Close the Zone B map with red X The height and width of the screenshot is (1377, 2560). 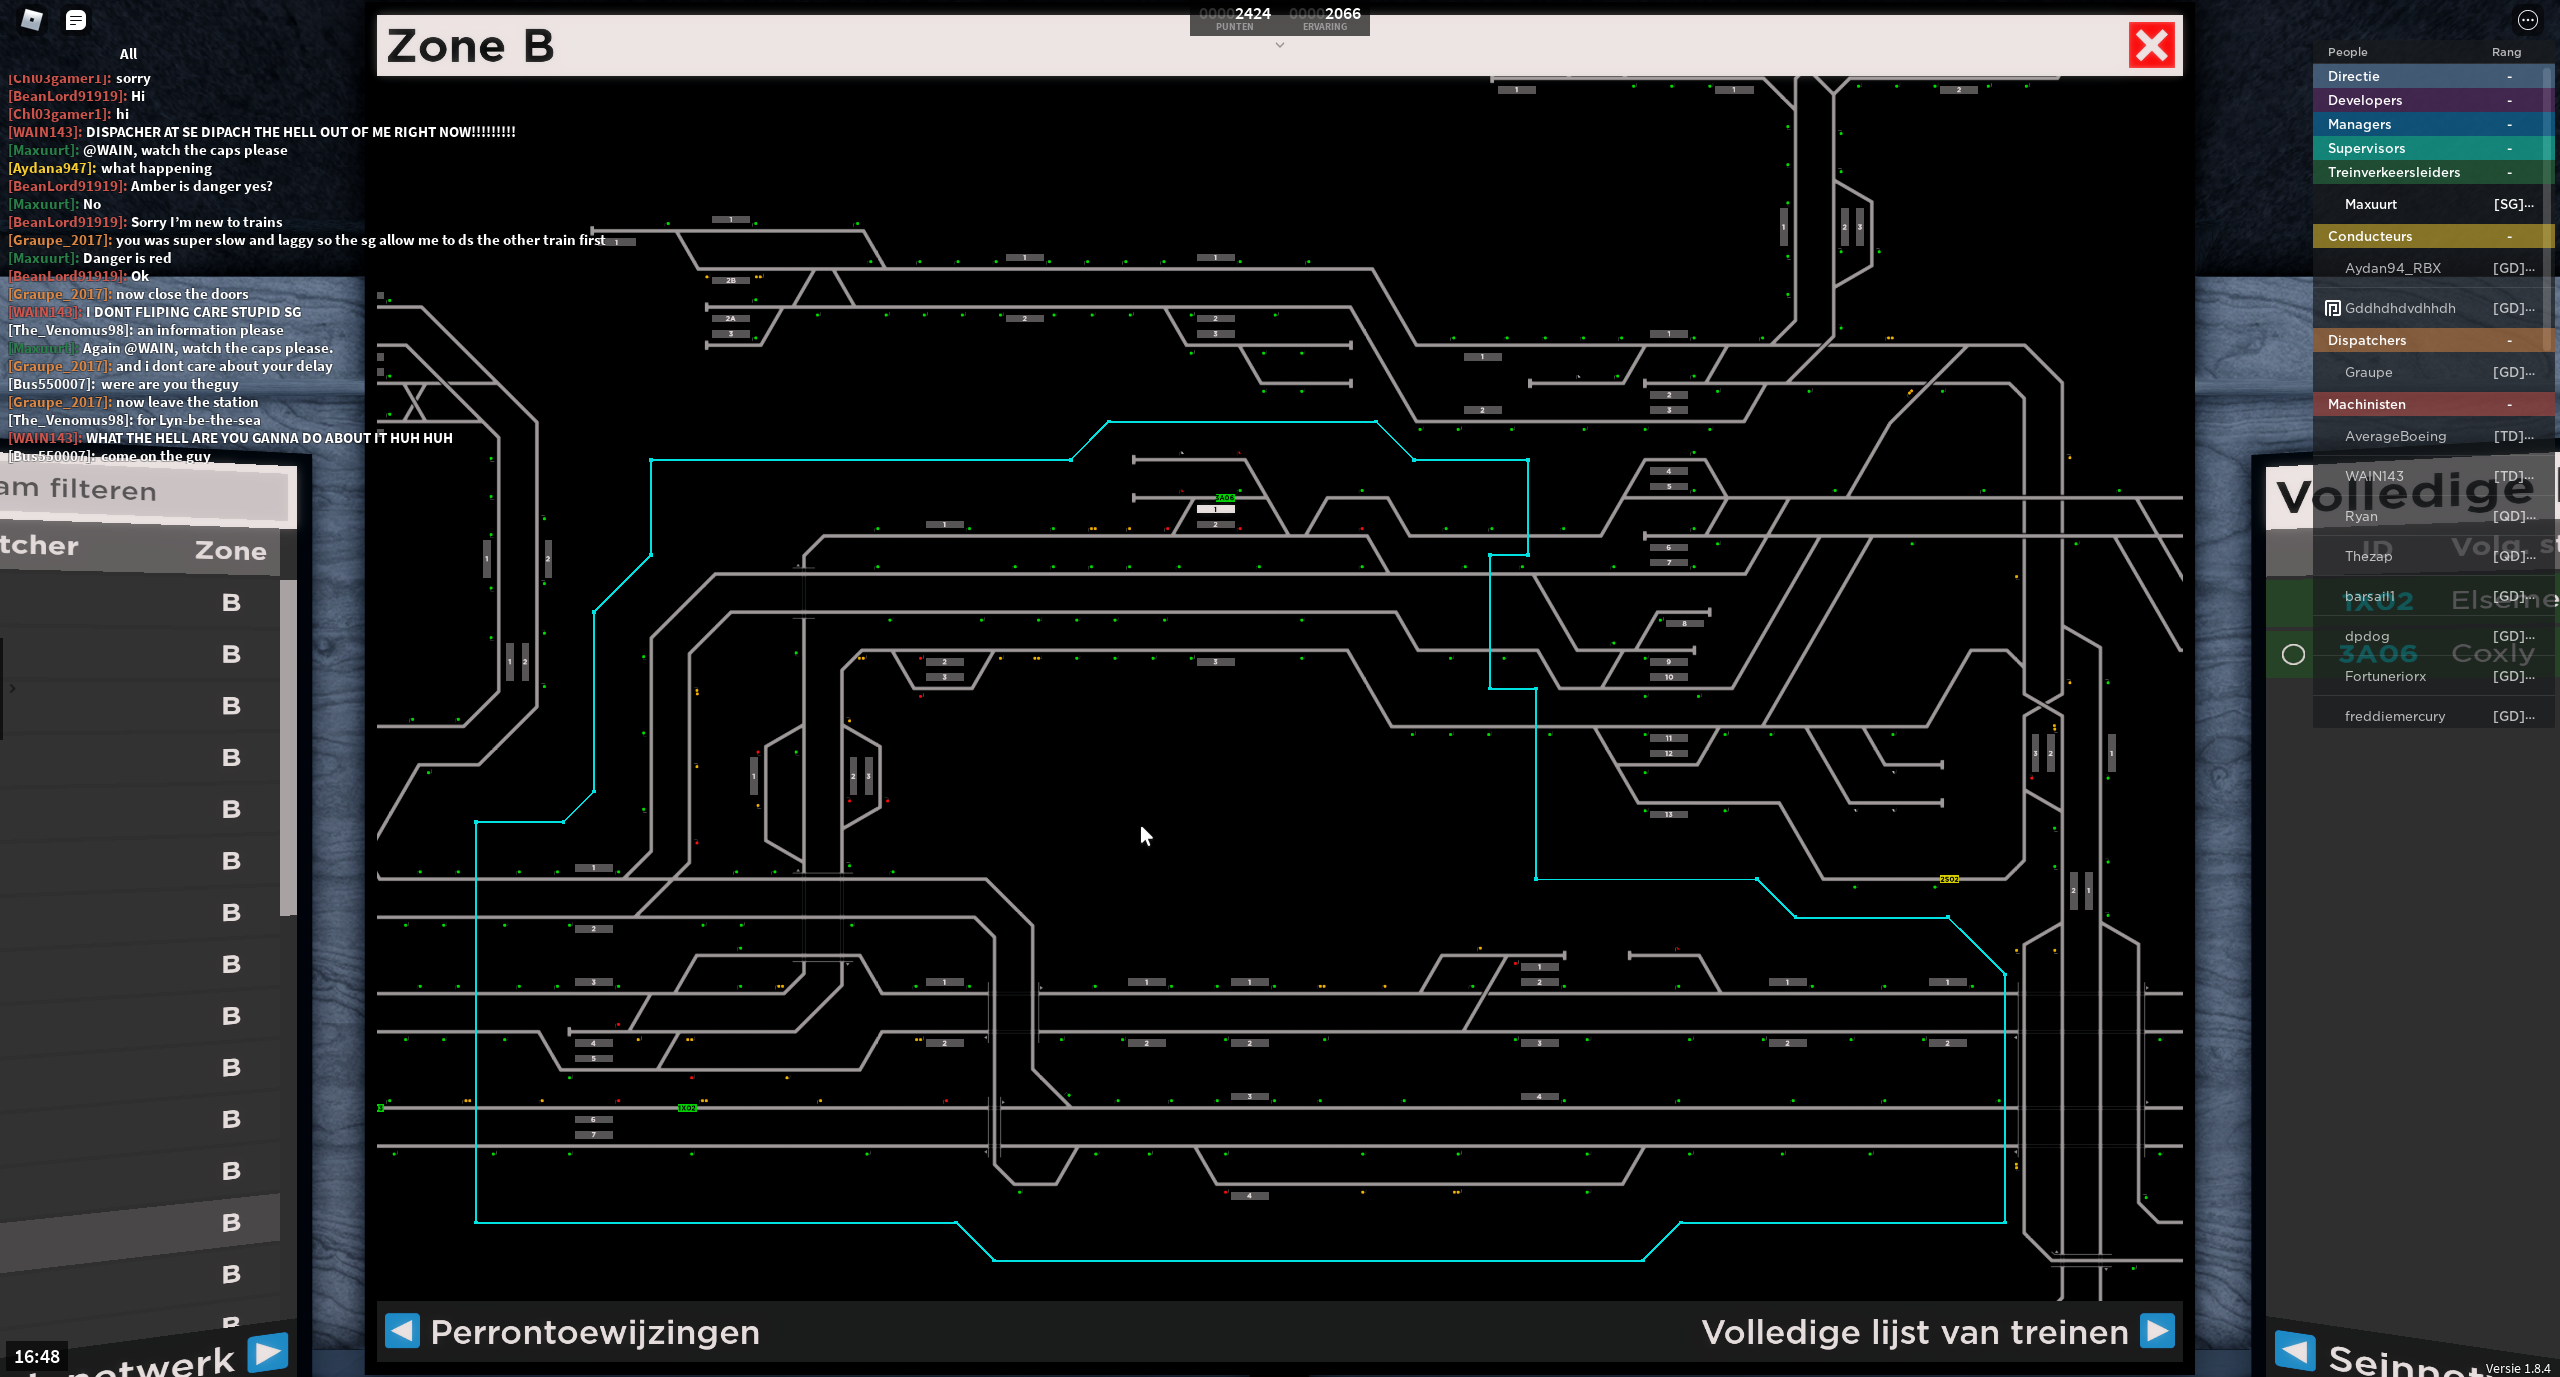[x=2151, y=46]
